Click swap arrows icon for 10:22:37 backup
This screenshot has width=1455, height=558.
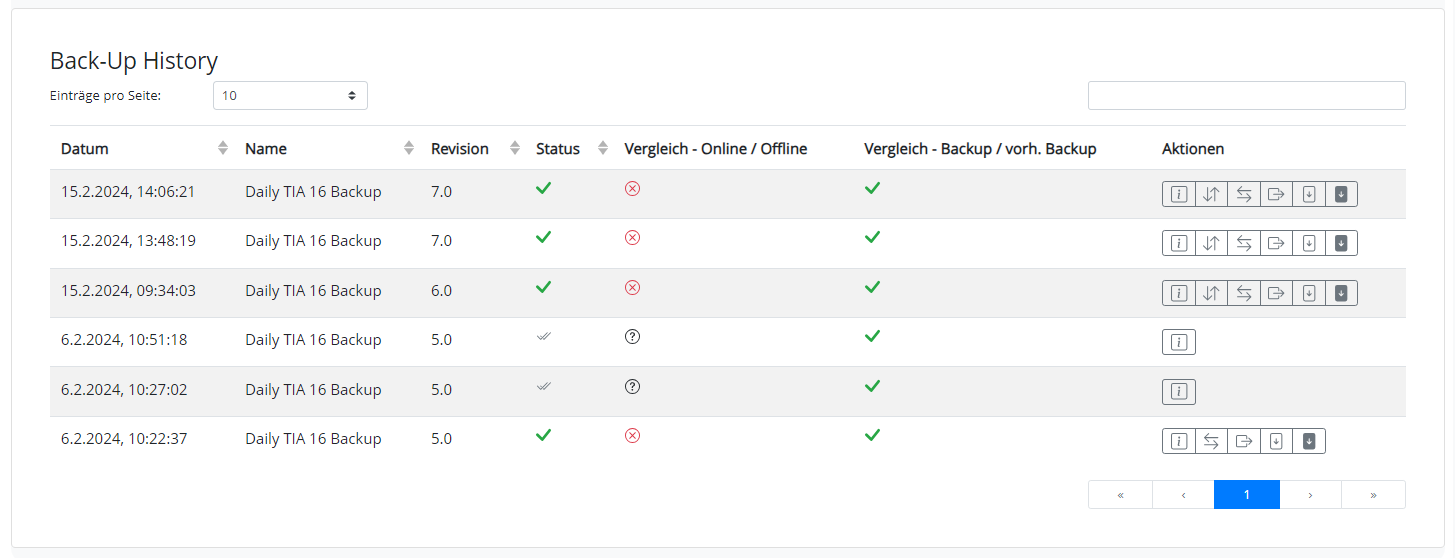[x=1211, y=441]
